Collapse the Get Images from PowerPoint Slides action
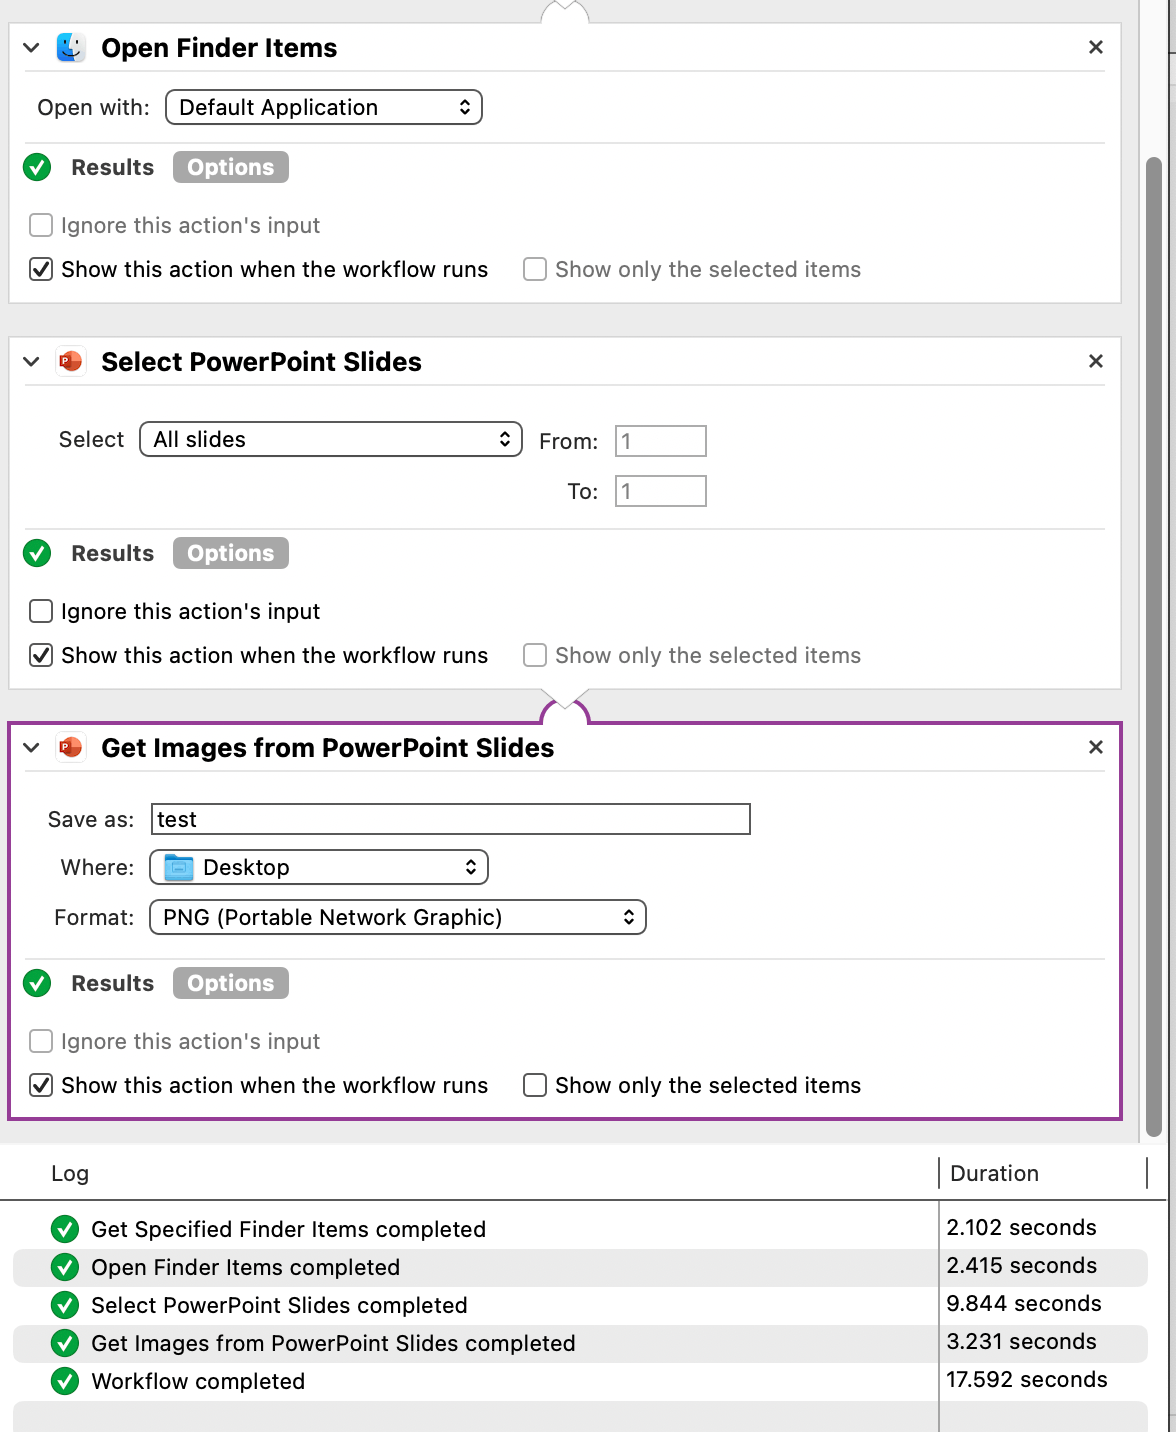Viewport: 1176px width, 1432px height. (x=31, y=748)
